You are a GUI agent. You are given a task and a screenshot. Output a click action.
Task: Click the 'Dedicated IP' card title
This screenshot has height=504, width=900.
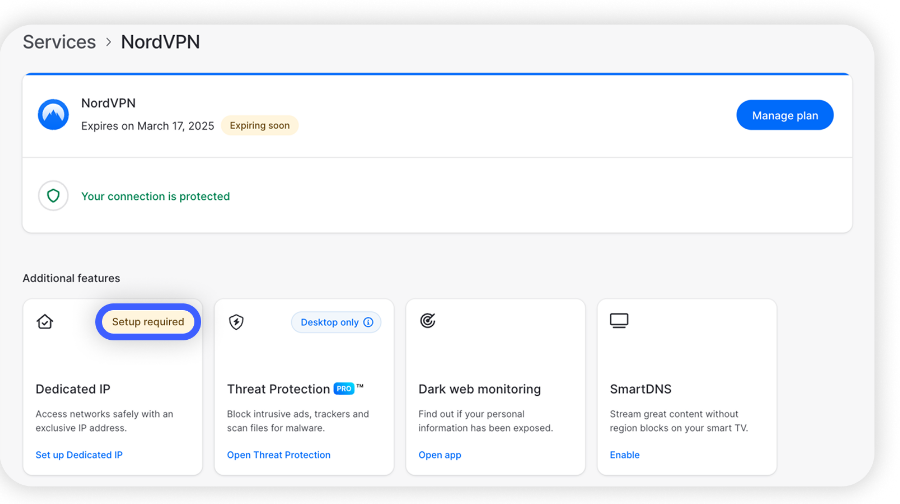pos(73,389)
